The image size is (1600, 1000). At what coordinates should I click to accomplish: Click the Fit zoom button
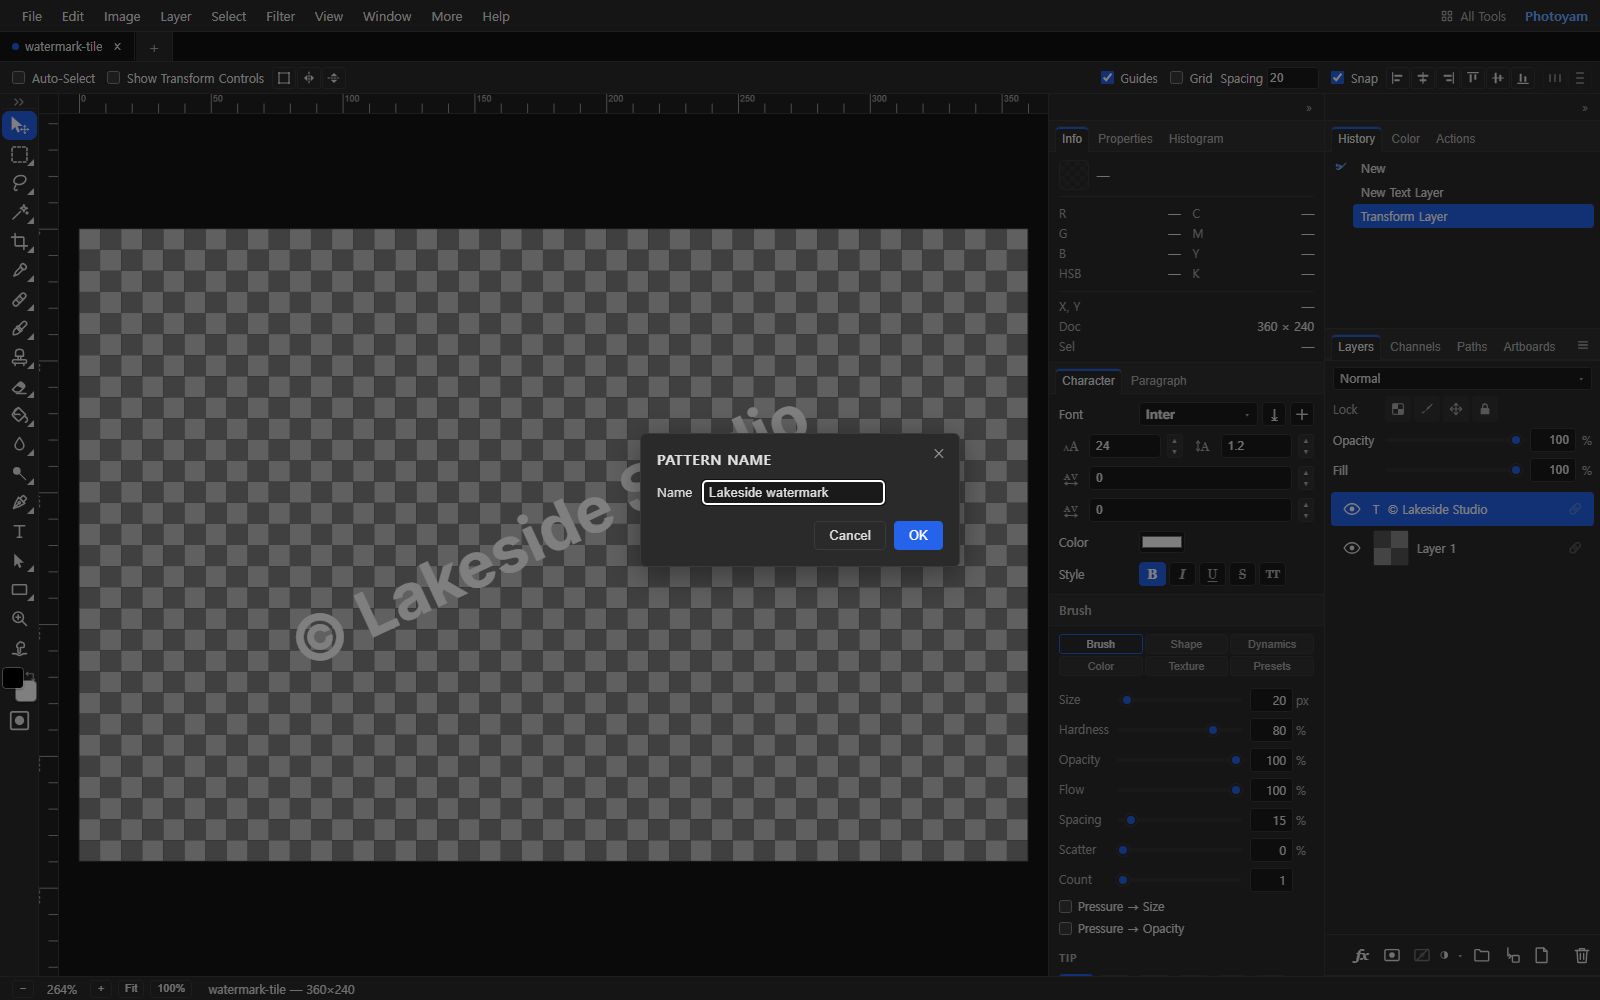[131, 989]
